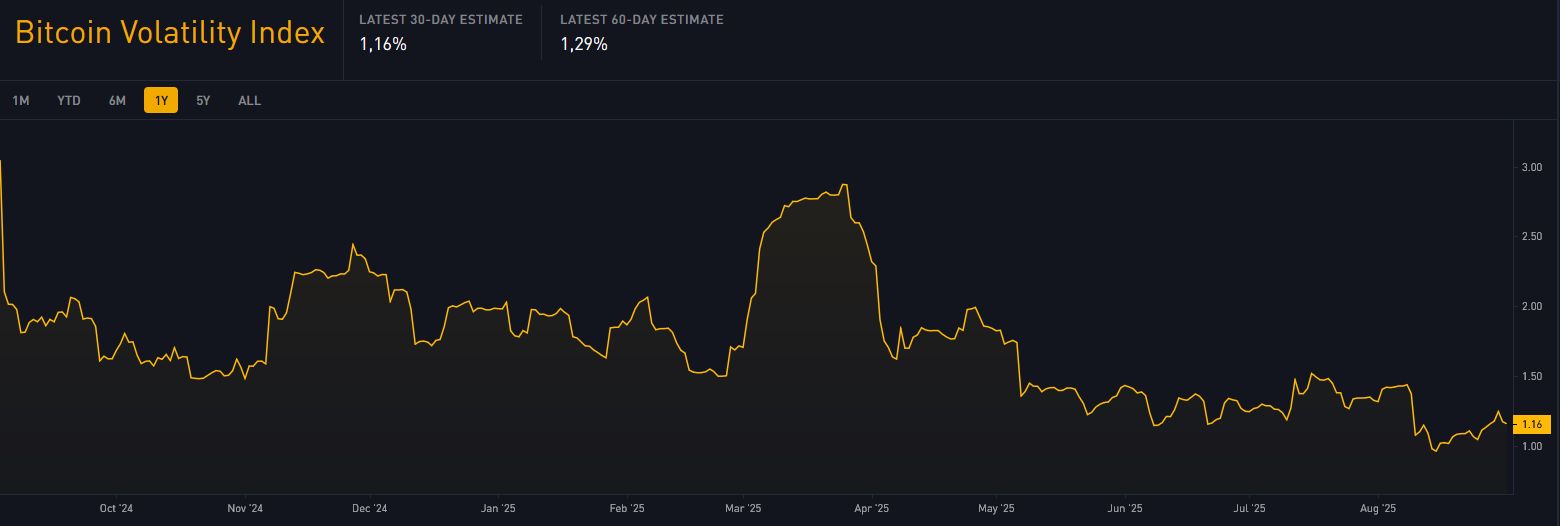Screen dimensions: 1560x526
Task: Click the 1.00 y-axis label
Action: (x=1532, y=447)
